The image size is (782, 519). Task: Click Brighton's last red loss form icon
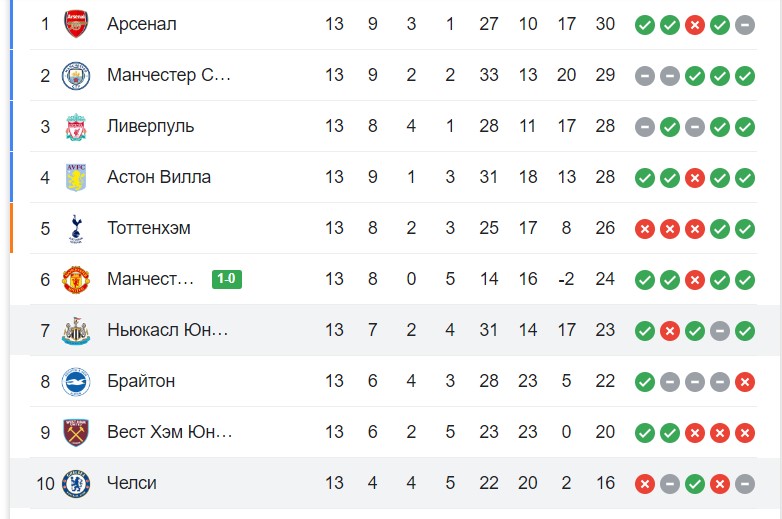(x=745, y=382)
